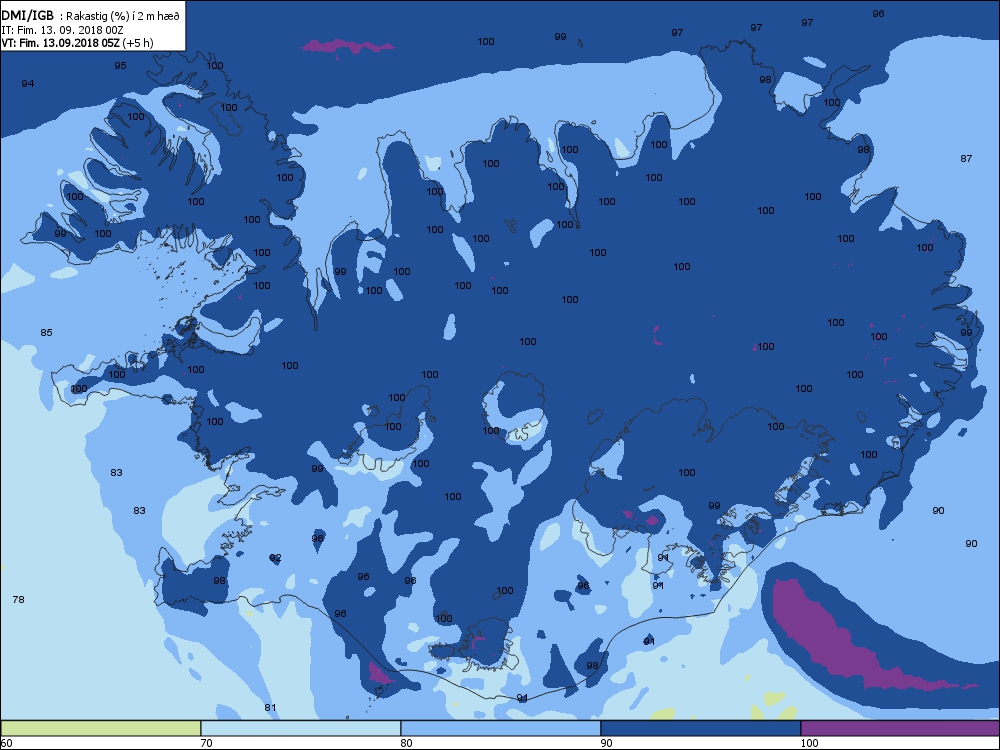Click the 'DMI/IGB' title text

(x=27, y=16)
